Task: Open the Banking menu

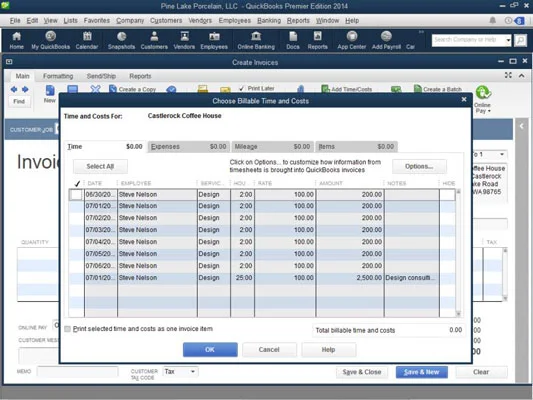Action: (269, 20)
